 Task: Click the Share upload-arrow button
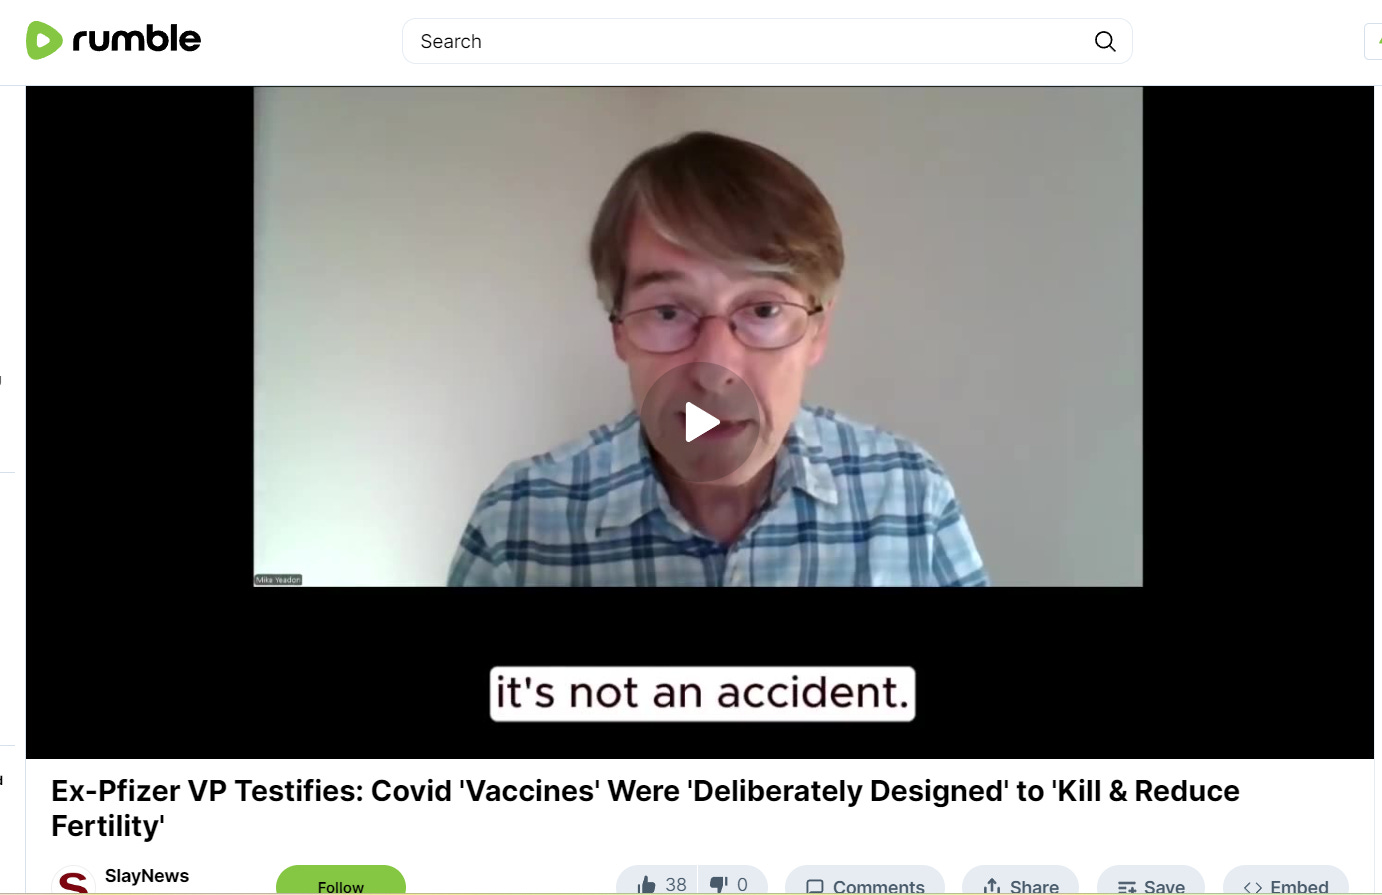tap(1020, 885)
